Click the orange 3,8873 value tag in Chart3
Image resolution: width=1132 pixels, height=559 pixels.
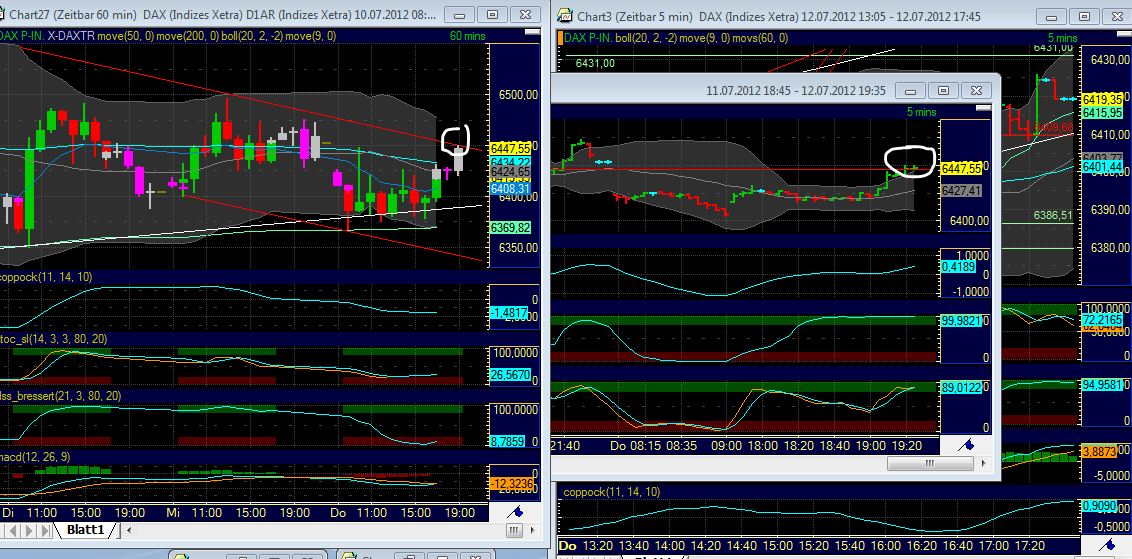(x=1102, y=450)
